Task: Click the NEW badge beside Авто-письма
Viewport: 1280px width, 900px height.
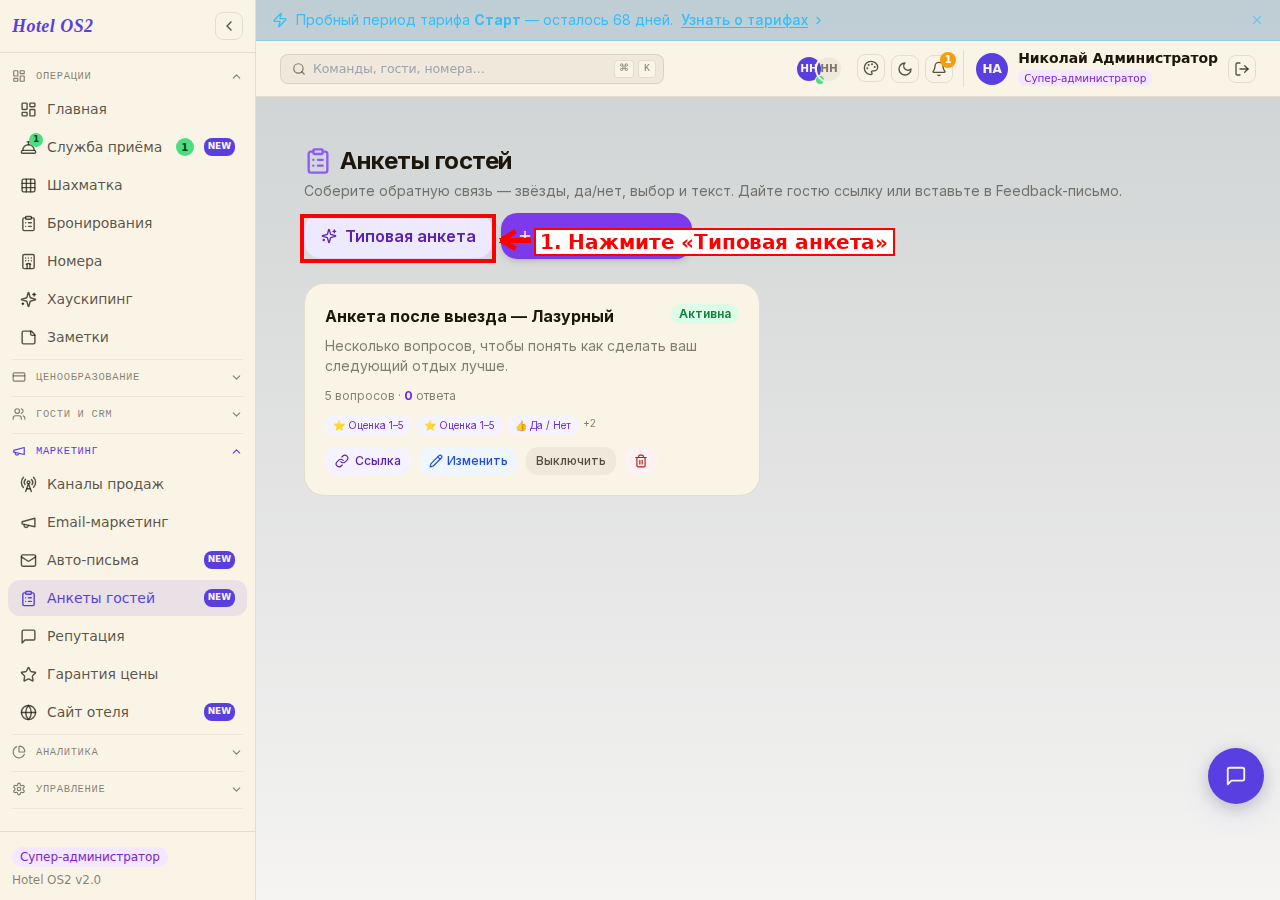Action: click(x=219, y=560)
